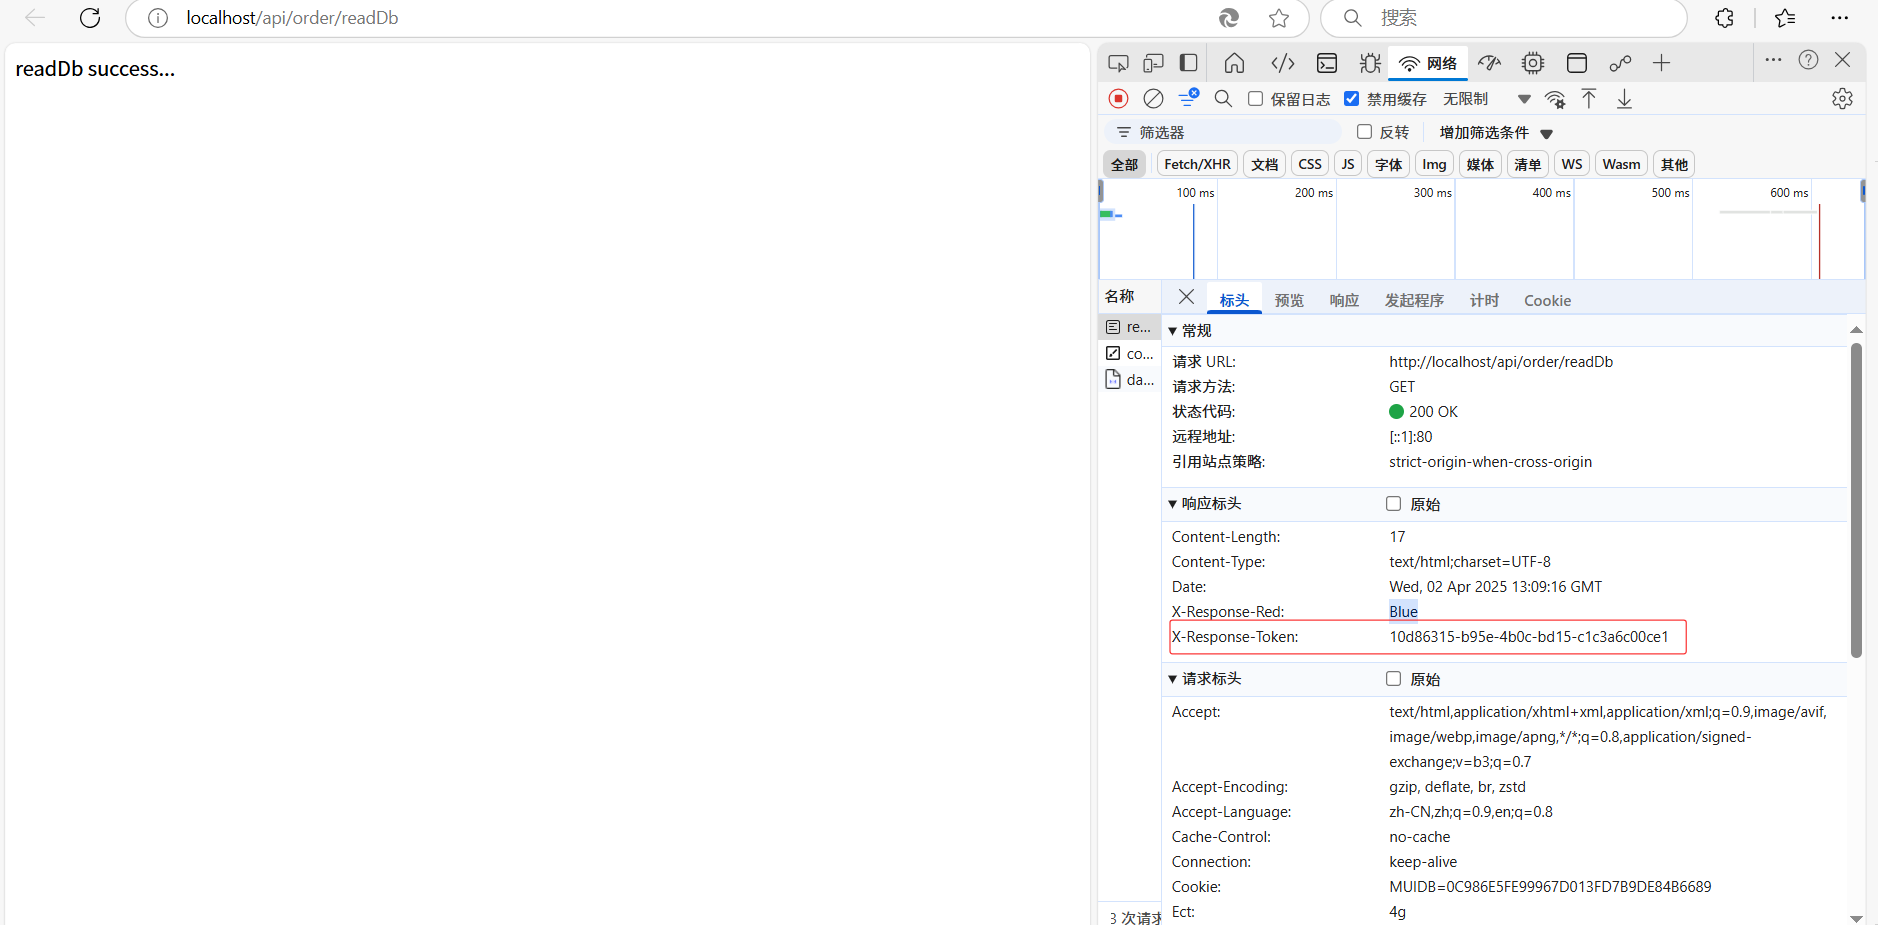Stop recording network log
The width and height of the screenshot is (1878, 925).
pos(1118,98)
